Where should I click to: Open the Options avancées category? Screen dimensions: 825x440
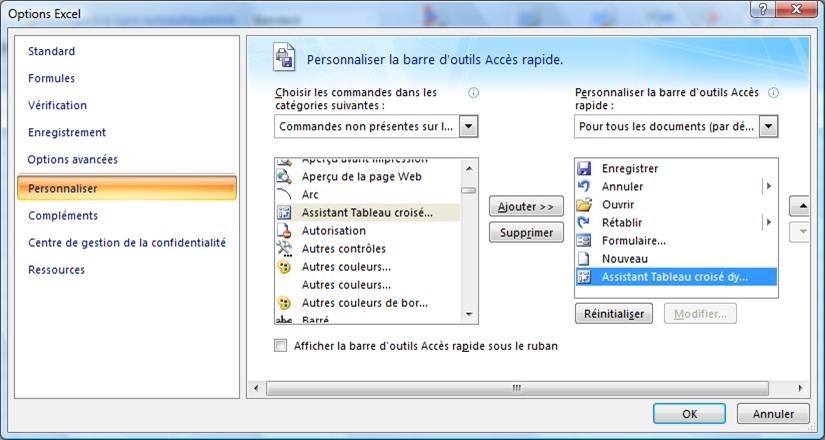[73, 159]
